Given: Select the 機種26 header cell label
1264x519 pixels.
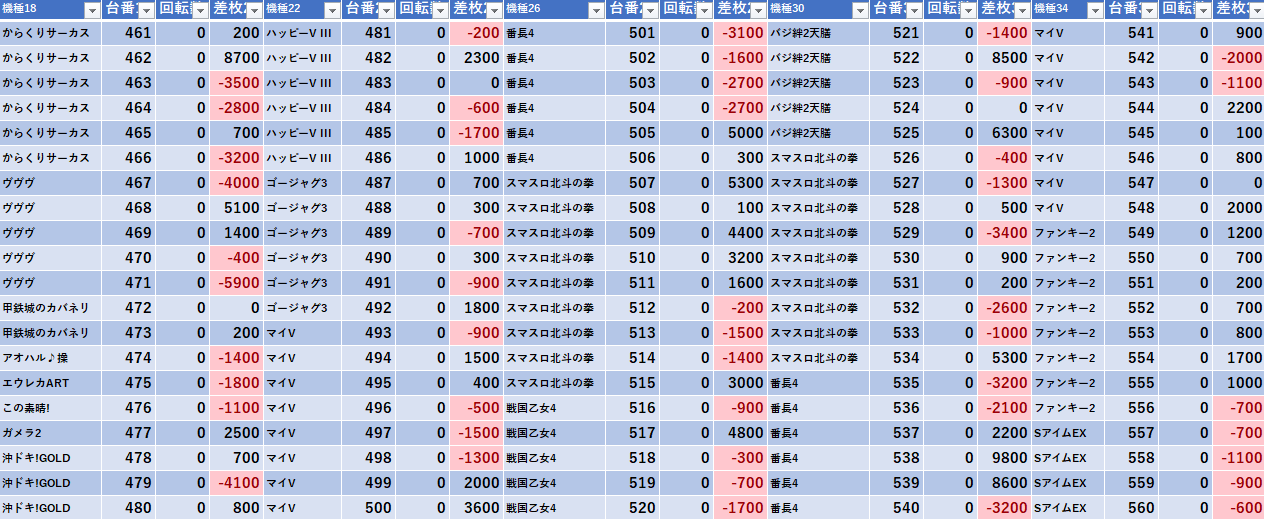Looking at the screenshot, I should 524,10.
